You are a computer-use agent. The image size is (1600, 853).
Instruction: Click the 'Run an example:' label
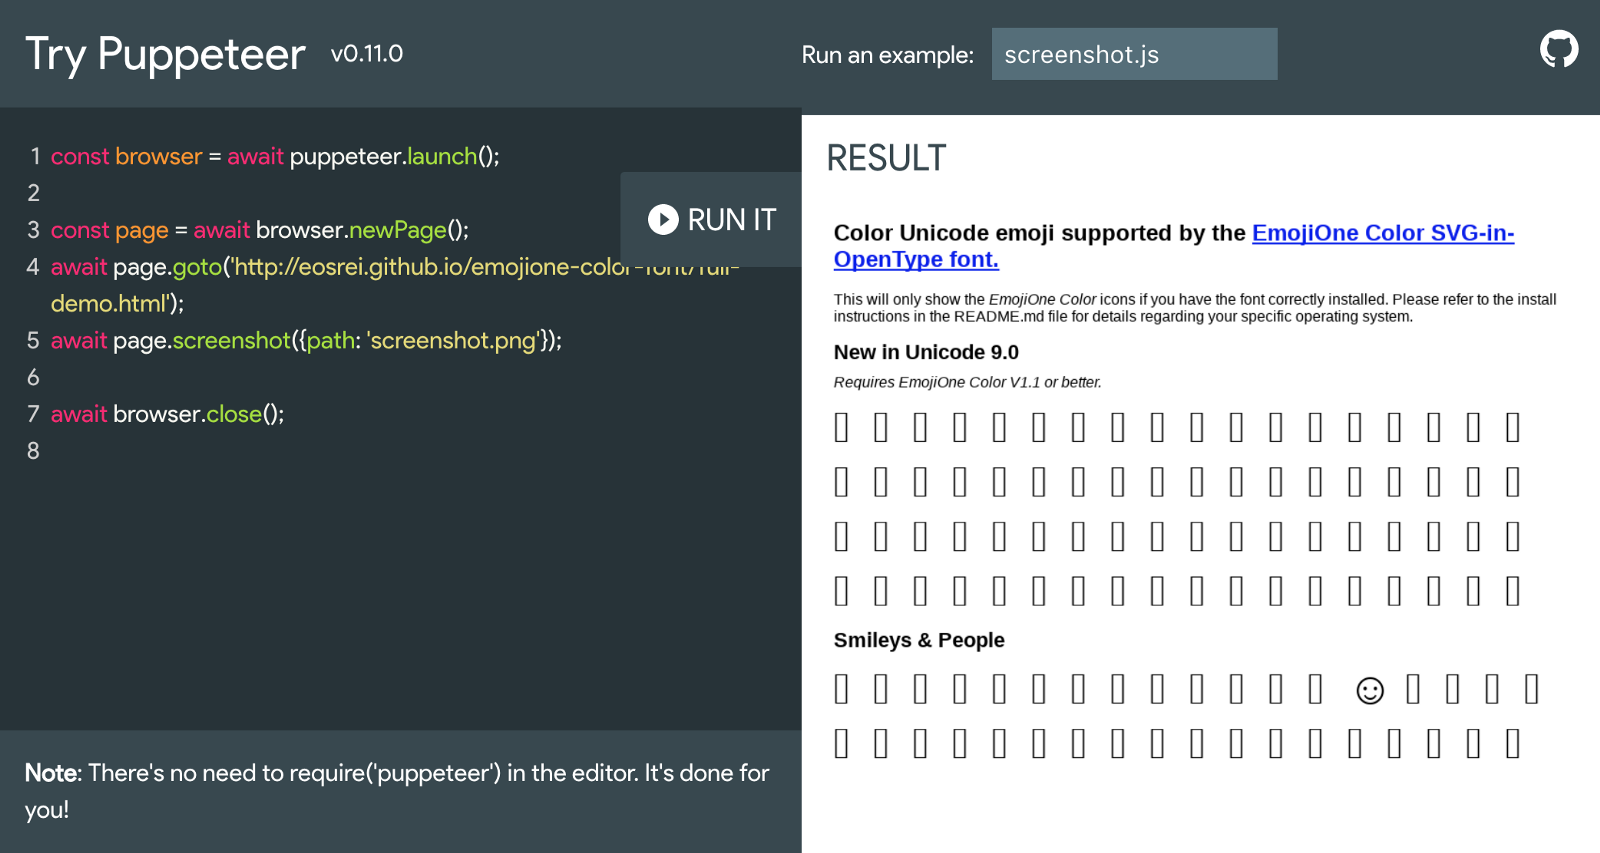pos(887,55)
